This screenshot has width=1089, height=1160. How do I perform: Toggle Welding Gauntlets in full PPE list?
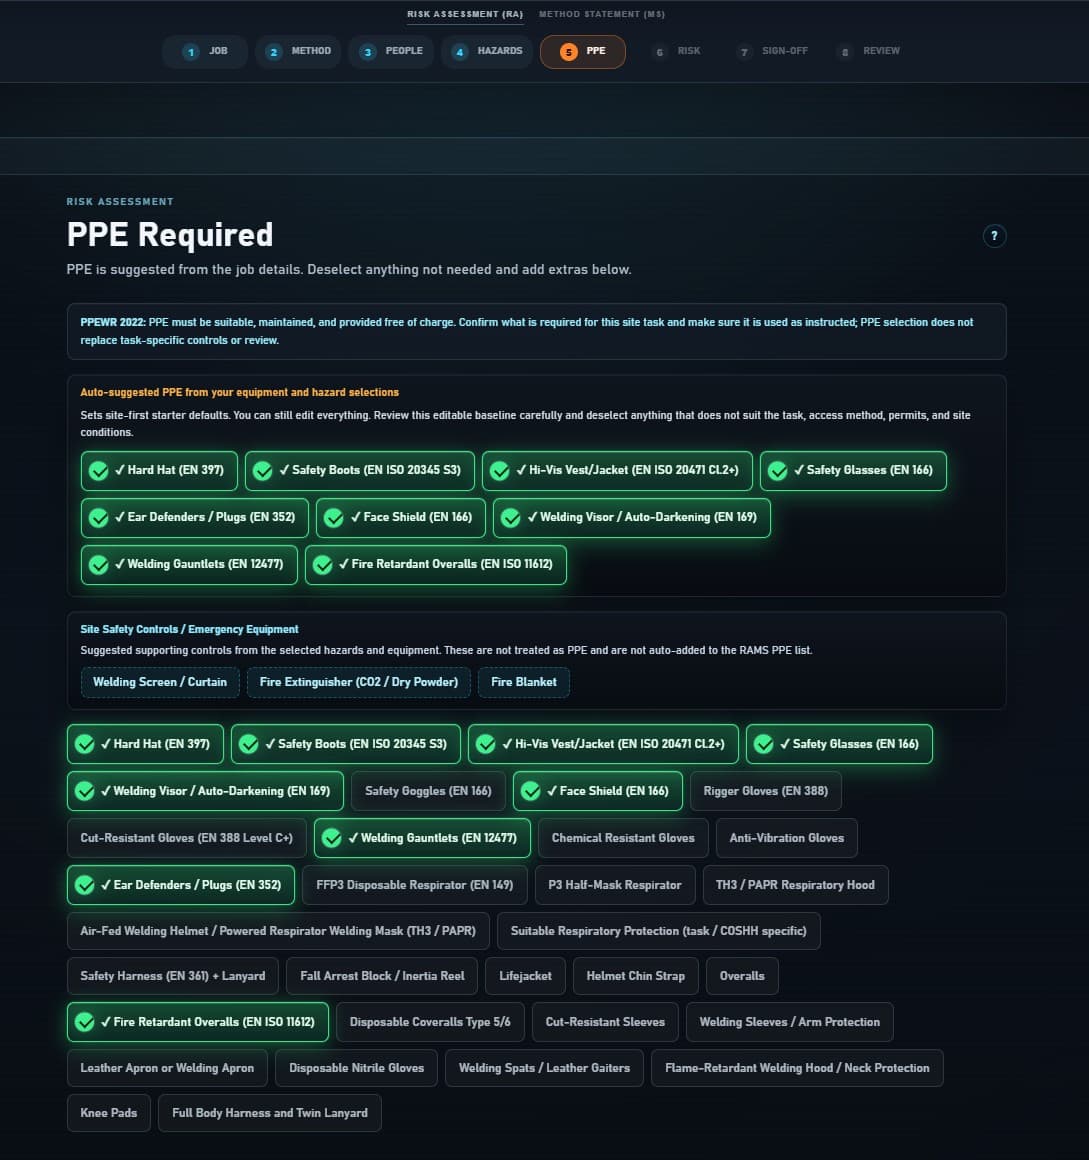[x=422, y=838]
